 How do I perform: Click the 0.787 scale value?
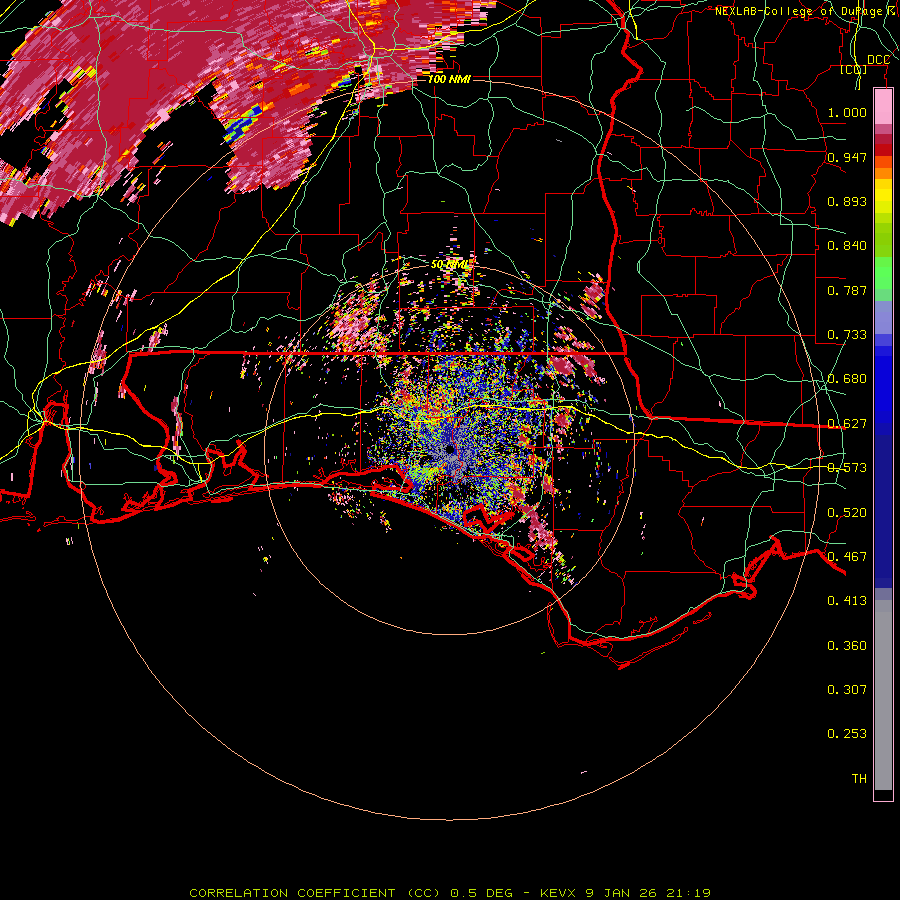(847, 290)
